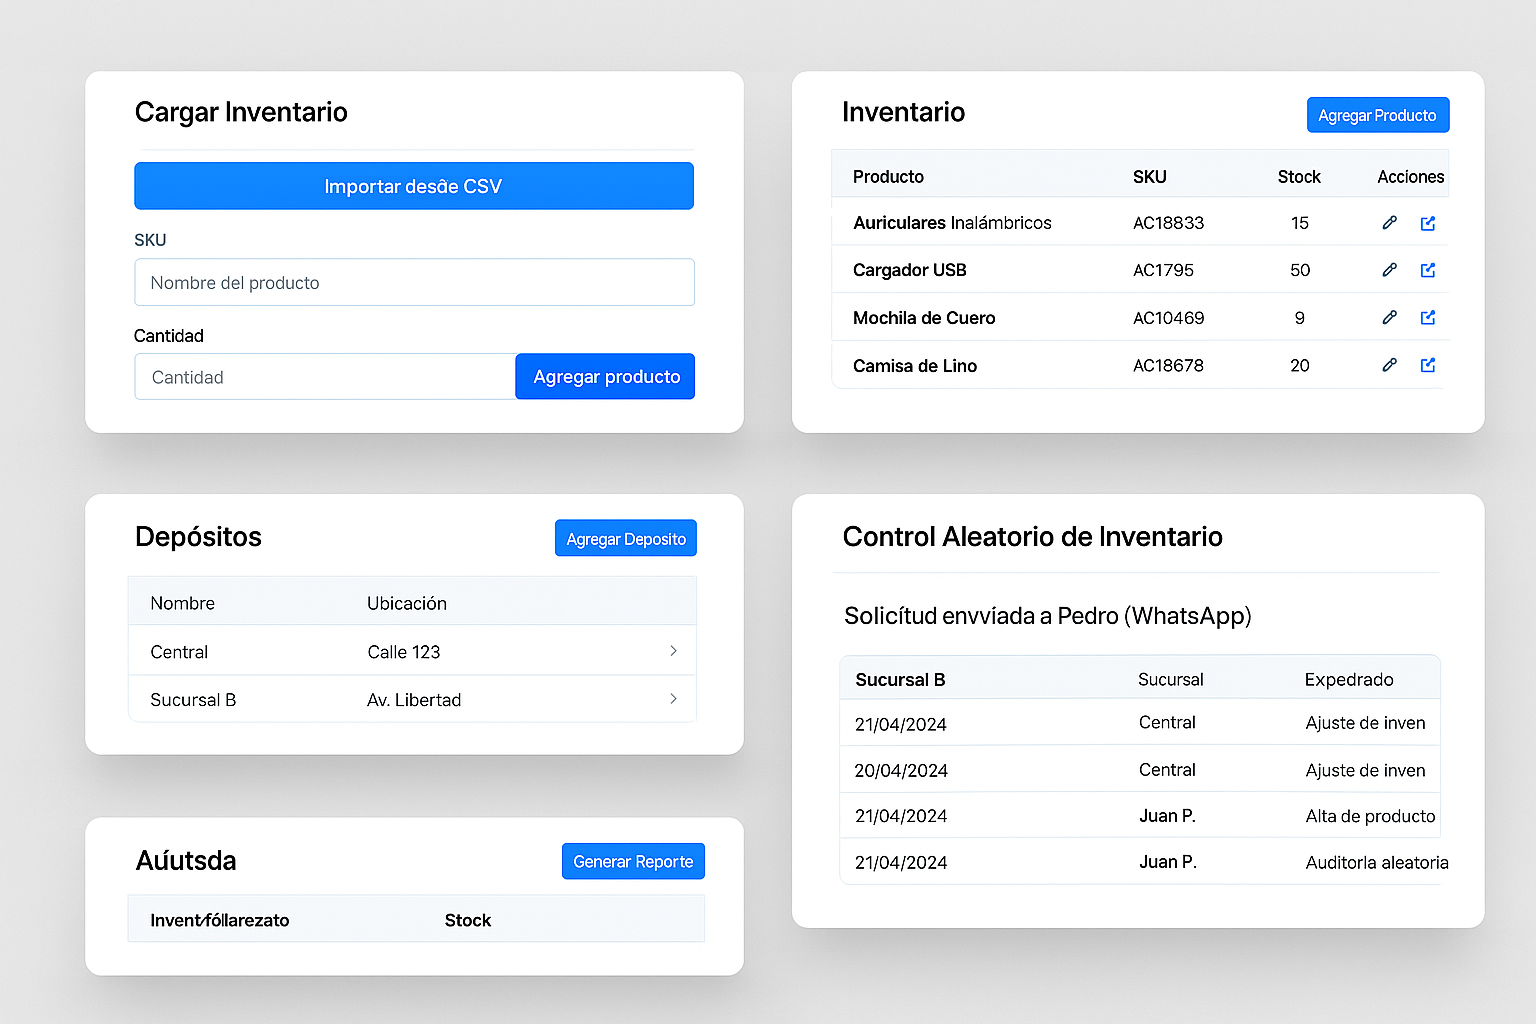Viewport: 1536px width, 1024px height.
Task: Select the Stock column header in Inventario
Action: pos(1298,177)
